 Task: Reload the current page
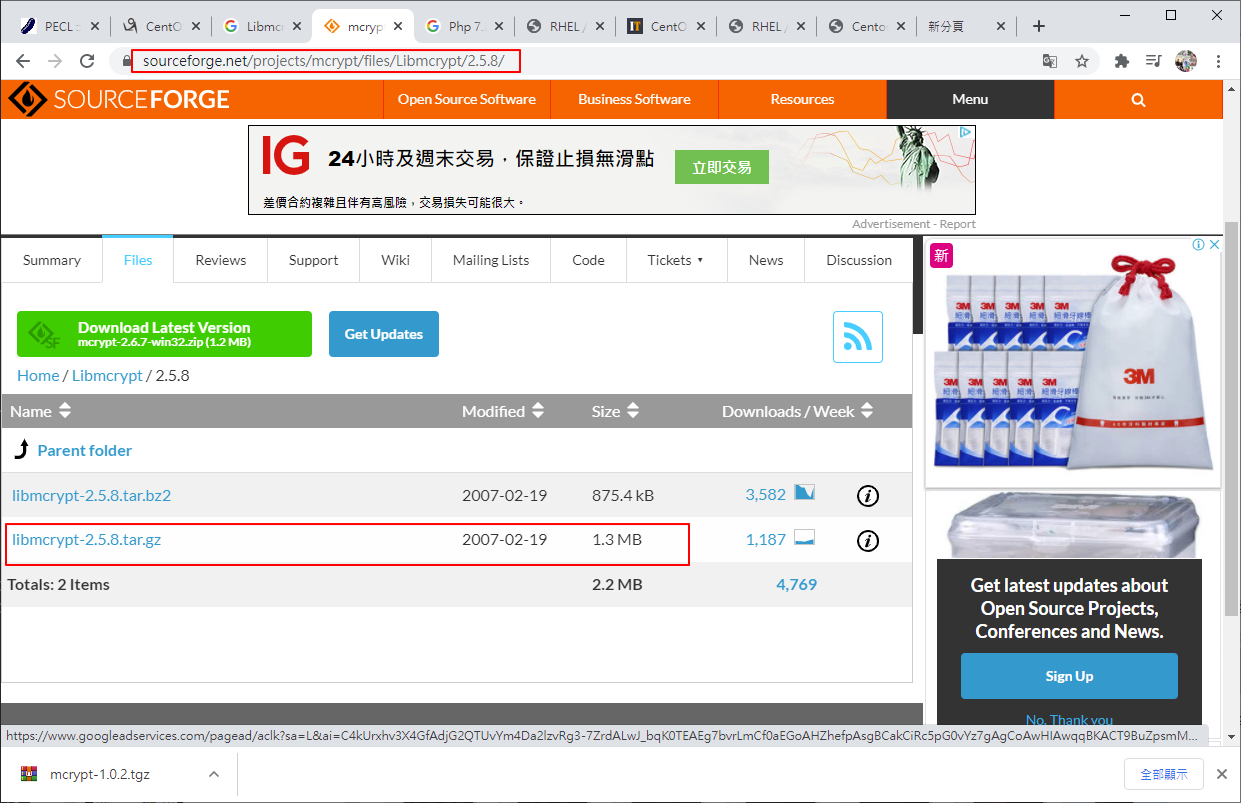[x=87, y=61]
